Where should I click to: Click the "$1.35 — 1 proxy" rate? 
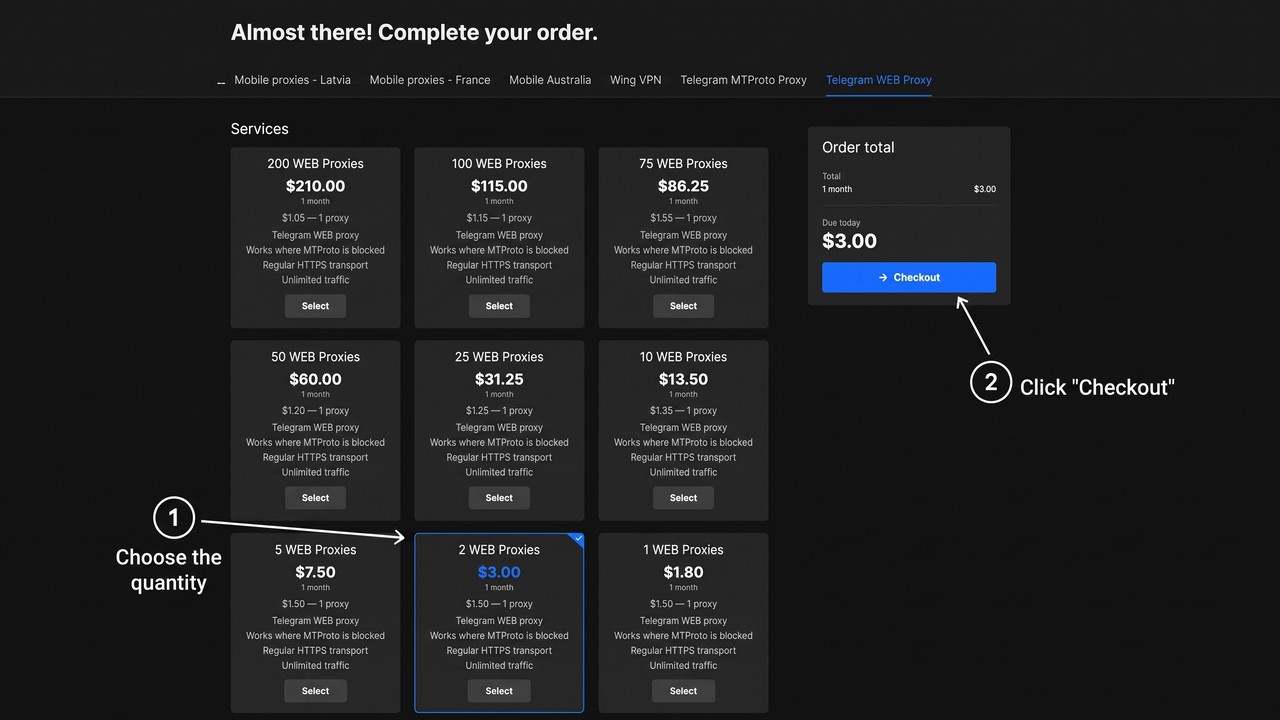point(683,411)
